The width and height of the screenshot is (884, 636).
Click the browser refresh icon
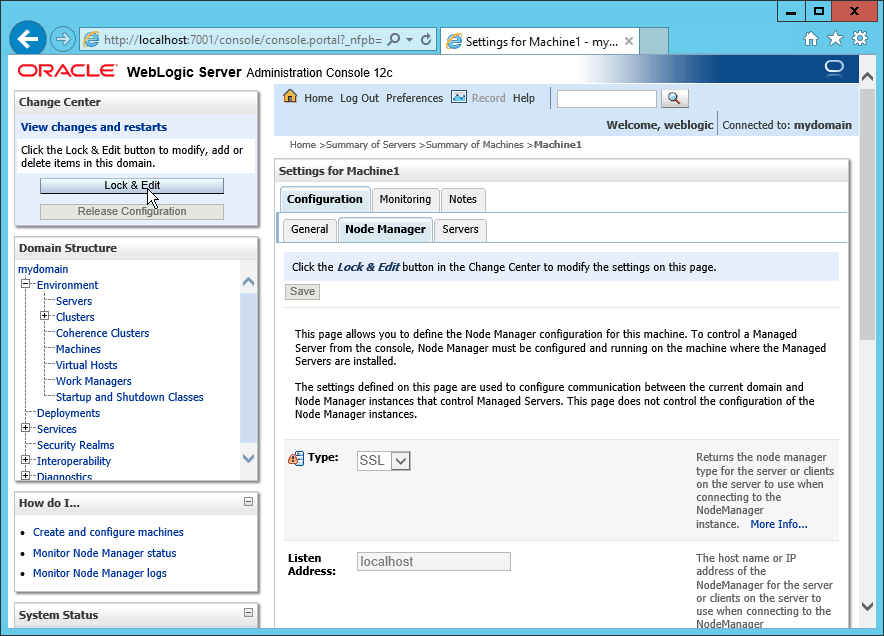(426, 40)
